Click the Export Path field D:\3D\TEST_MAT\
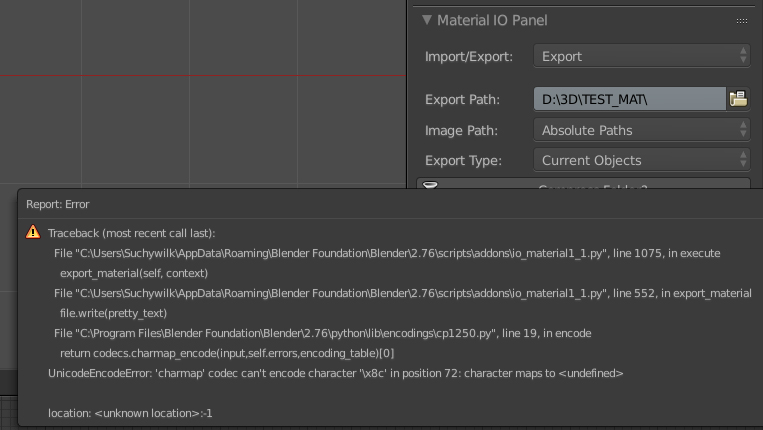Screen dimensions: 763x430 pos(630,99)
